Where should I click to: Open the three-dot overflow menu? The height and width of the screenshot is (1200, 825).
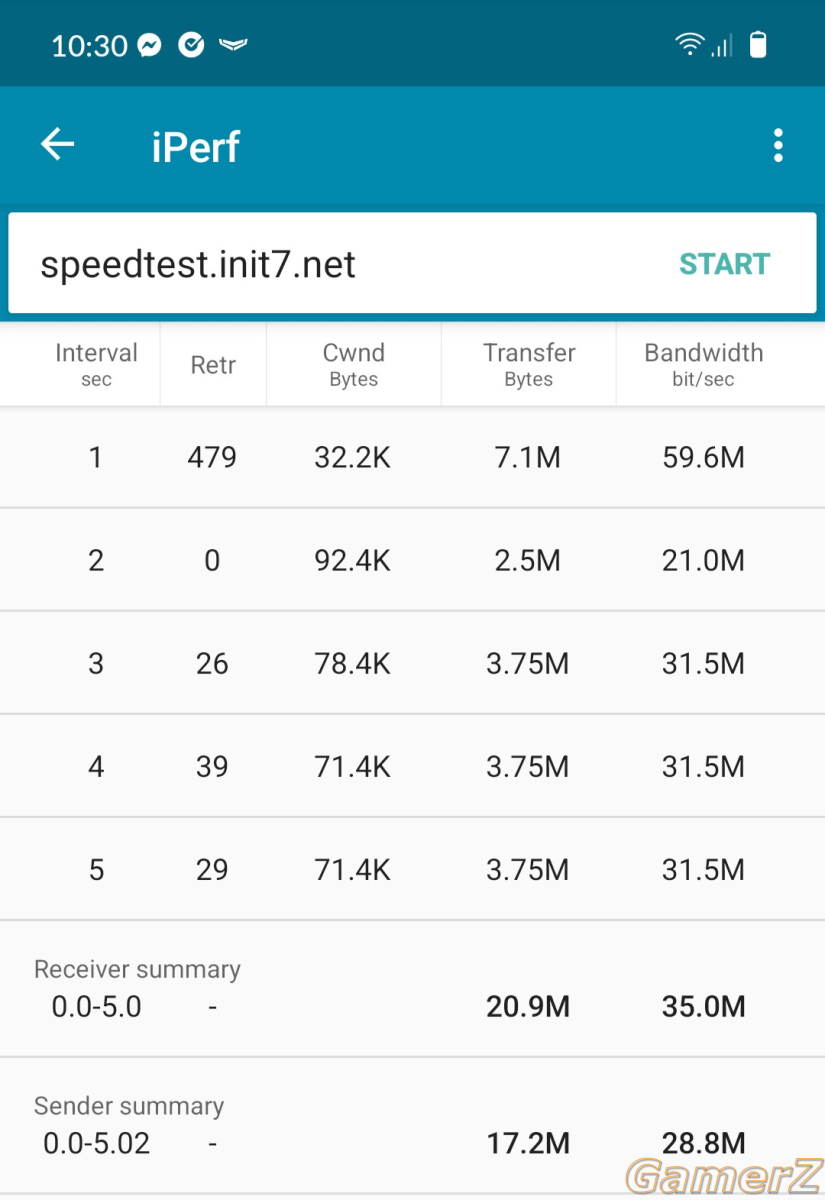(x=778, y=146)
